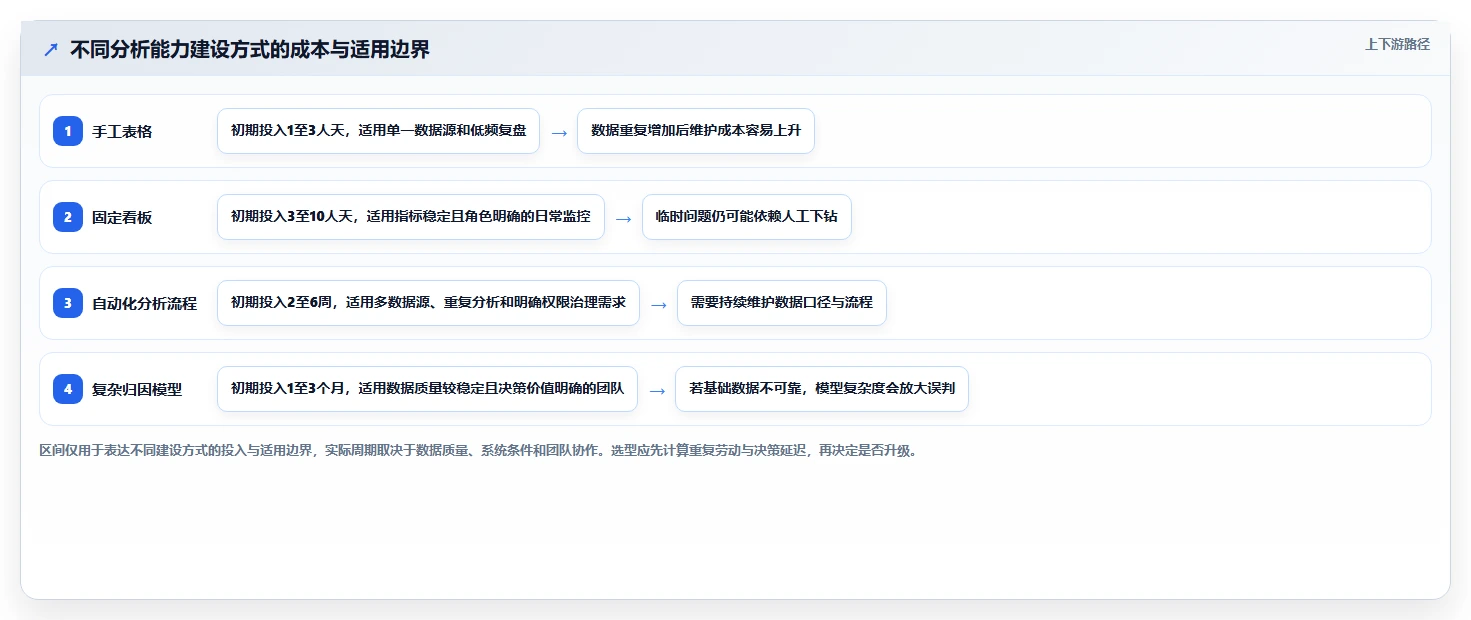Click the arrow in the 复杂归因模型 row
This screenshot has height=620, width=1471.
657,390
